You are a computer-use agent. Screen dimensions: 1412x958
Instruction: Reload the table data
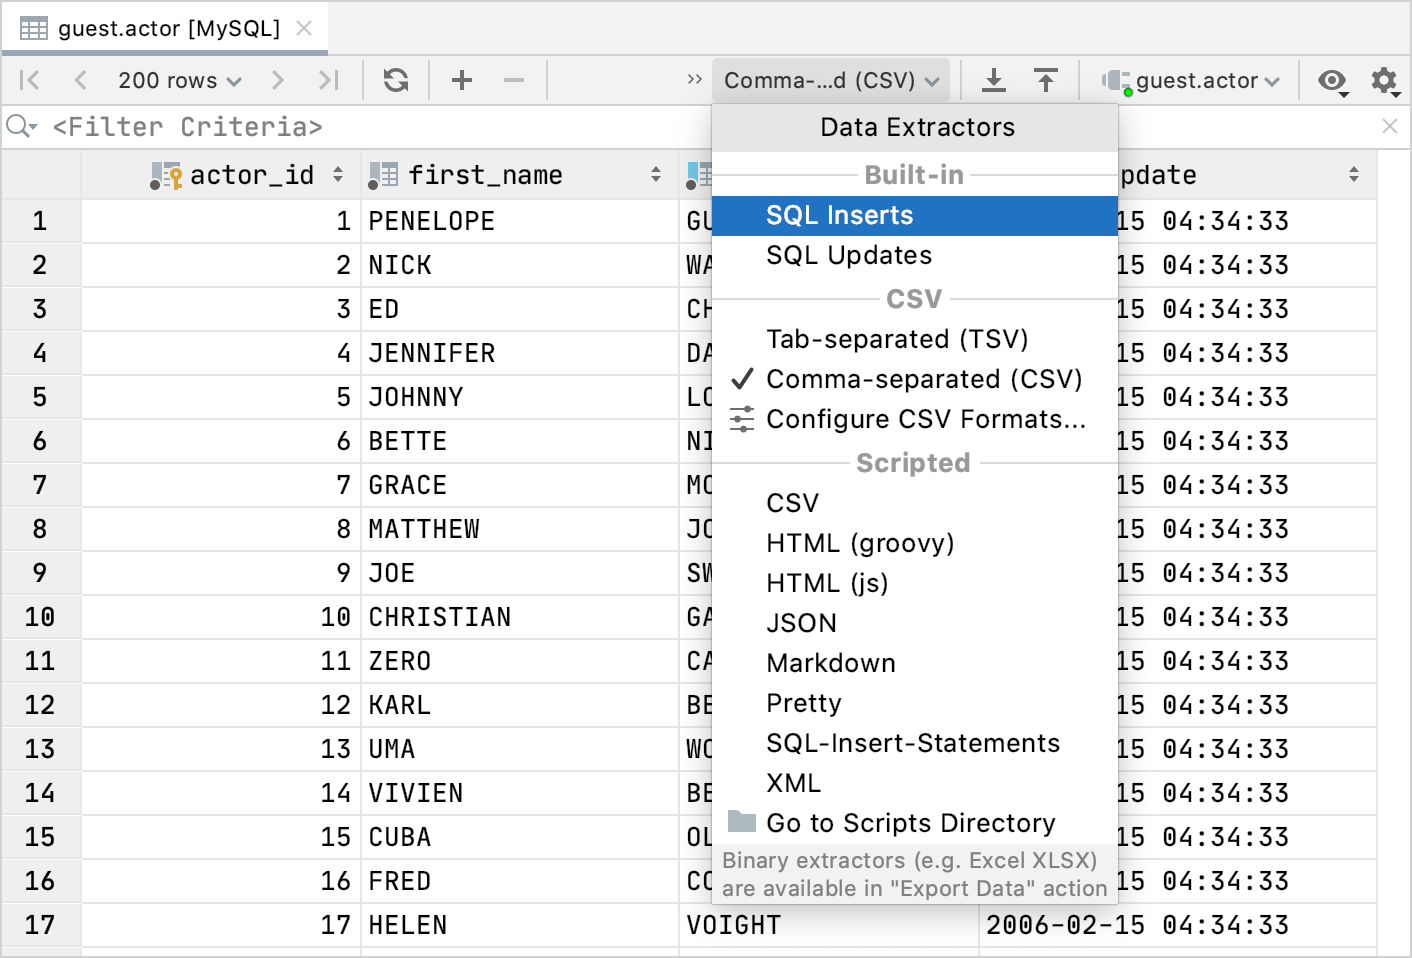coord(396,80)
